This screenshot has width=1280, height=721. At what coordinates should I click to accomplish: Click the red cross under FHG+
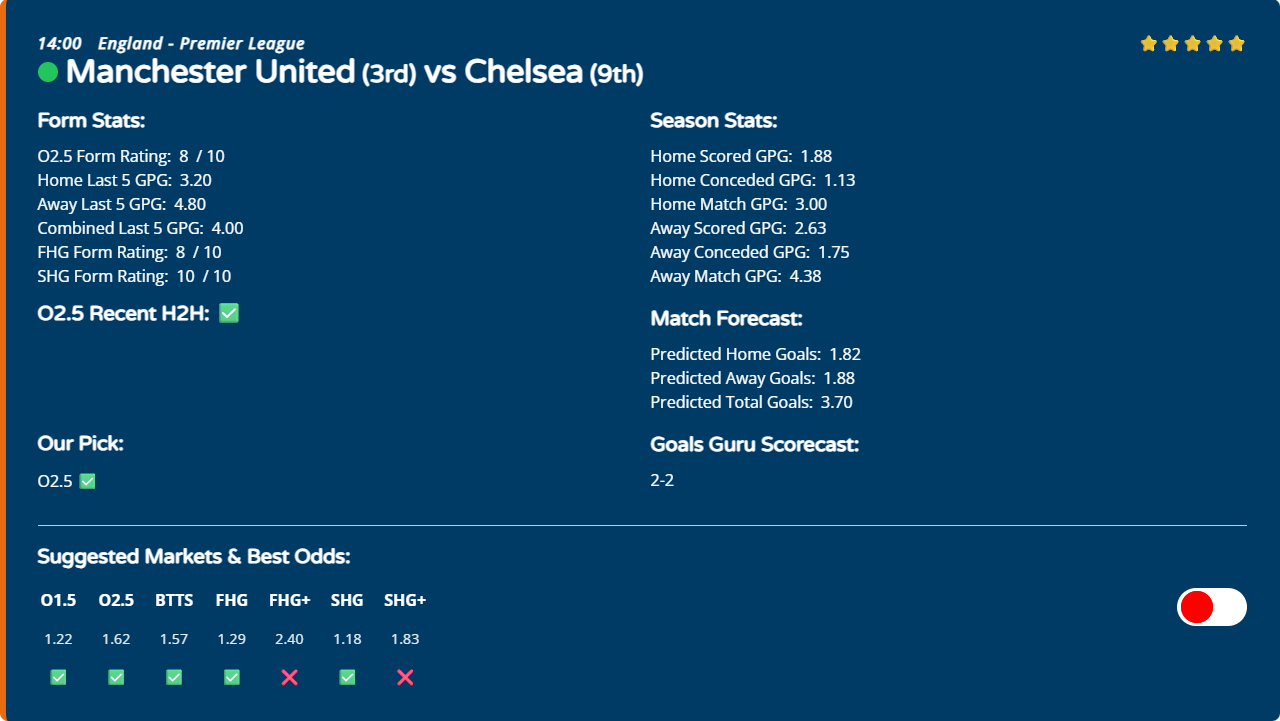(x=290, y=677)
